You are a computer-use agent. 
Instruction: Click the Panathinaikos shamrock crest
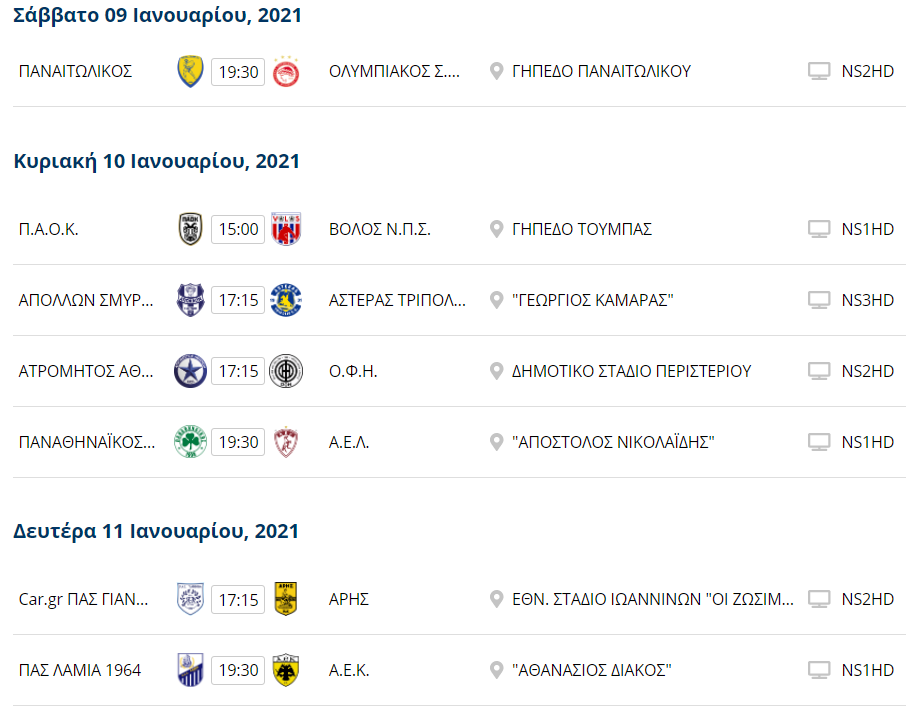coord(190,442)
